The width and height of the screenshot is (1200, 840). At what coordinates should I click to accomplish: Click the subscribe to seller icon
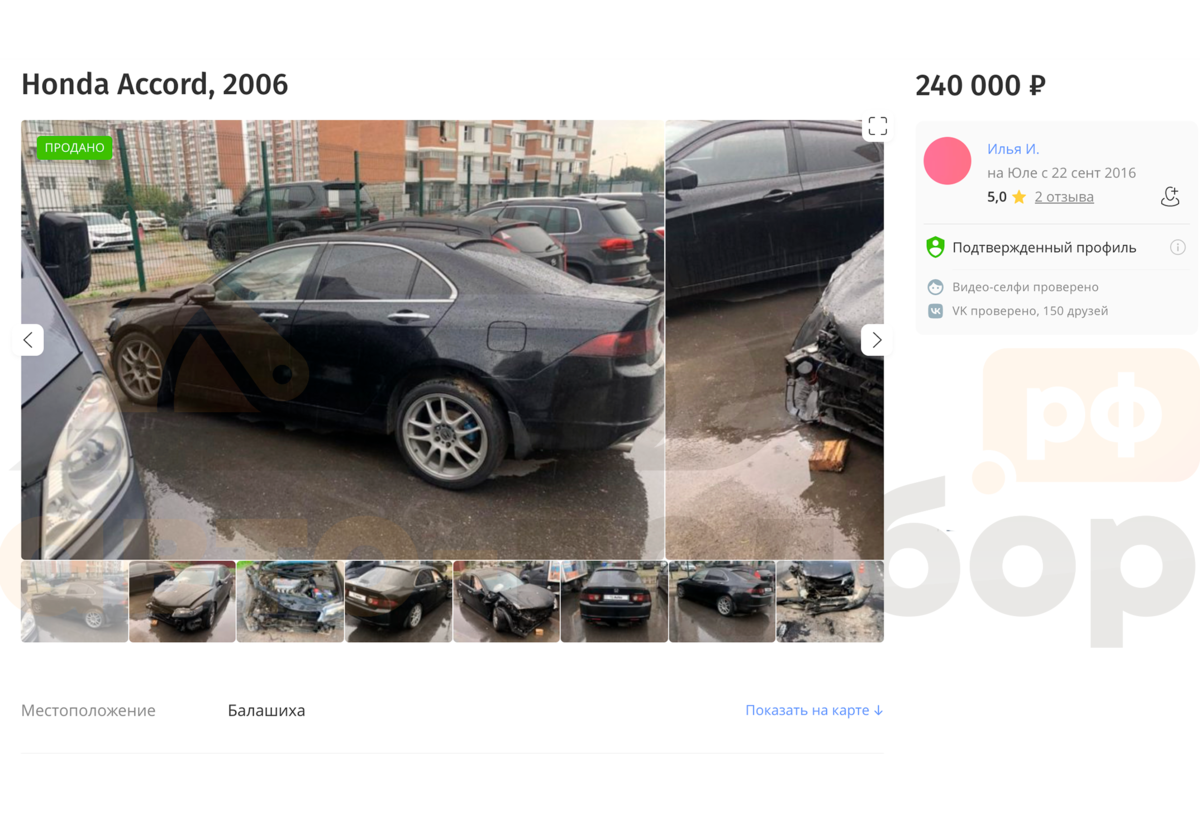click(x=1170, y=196)
